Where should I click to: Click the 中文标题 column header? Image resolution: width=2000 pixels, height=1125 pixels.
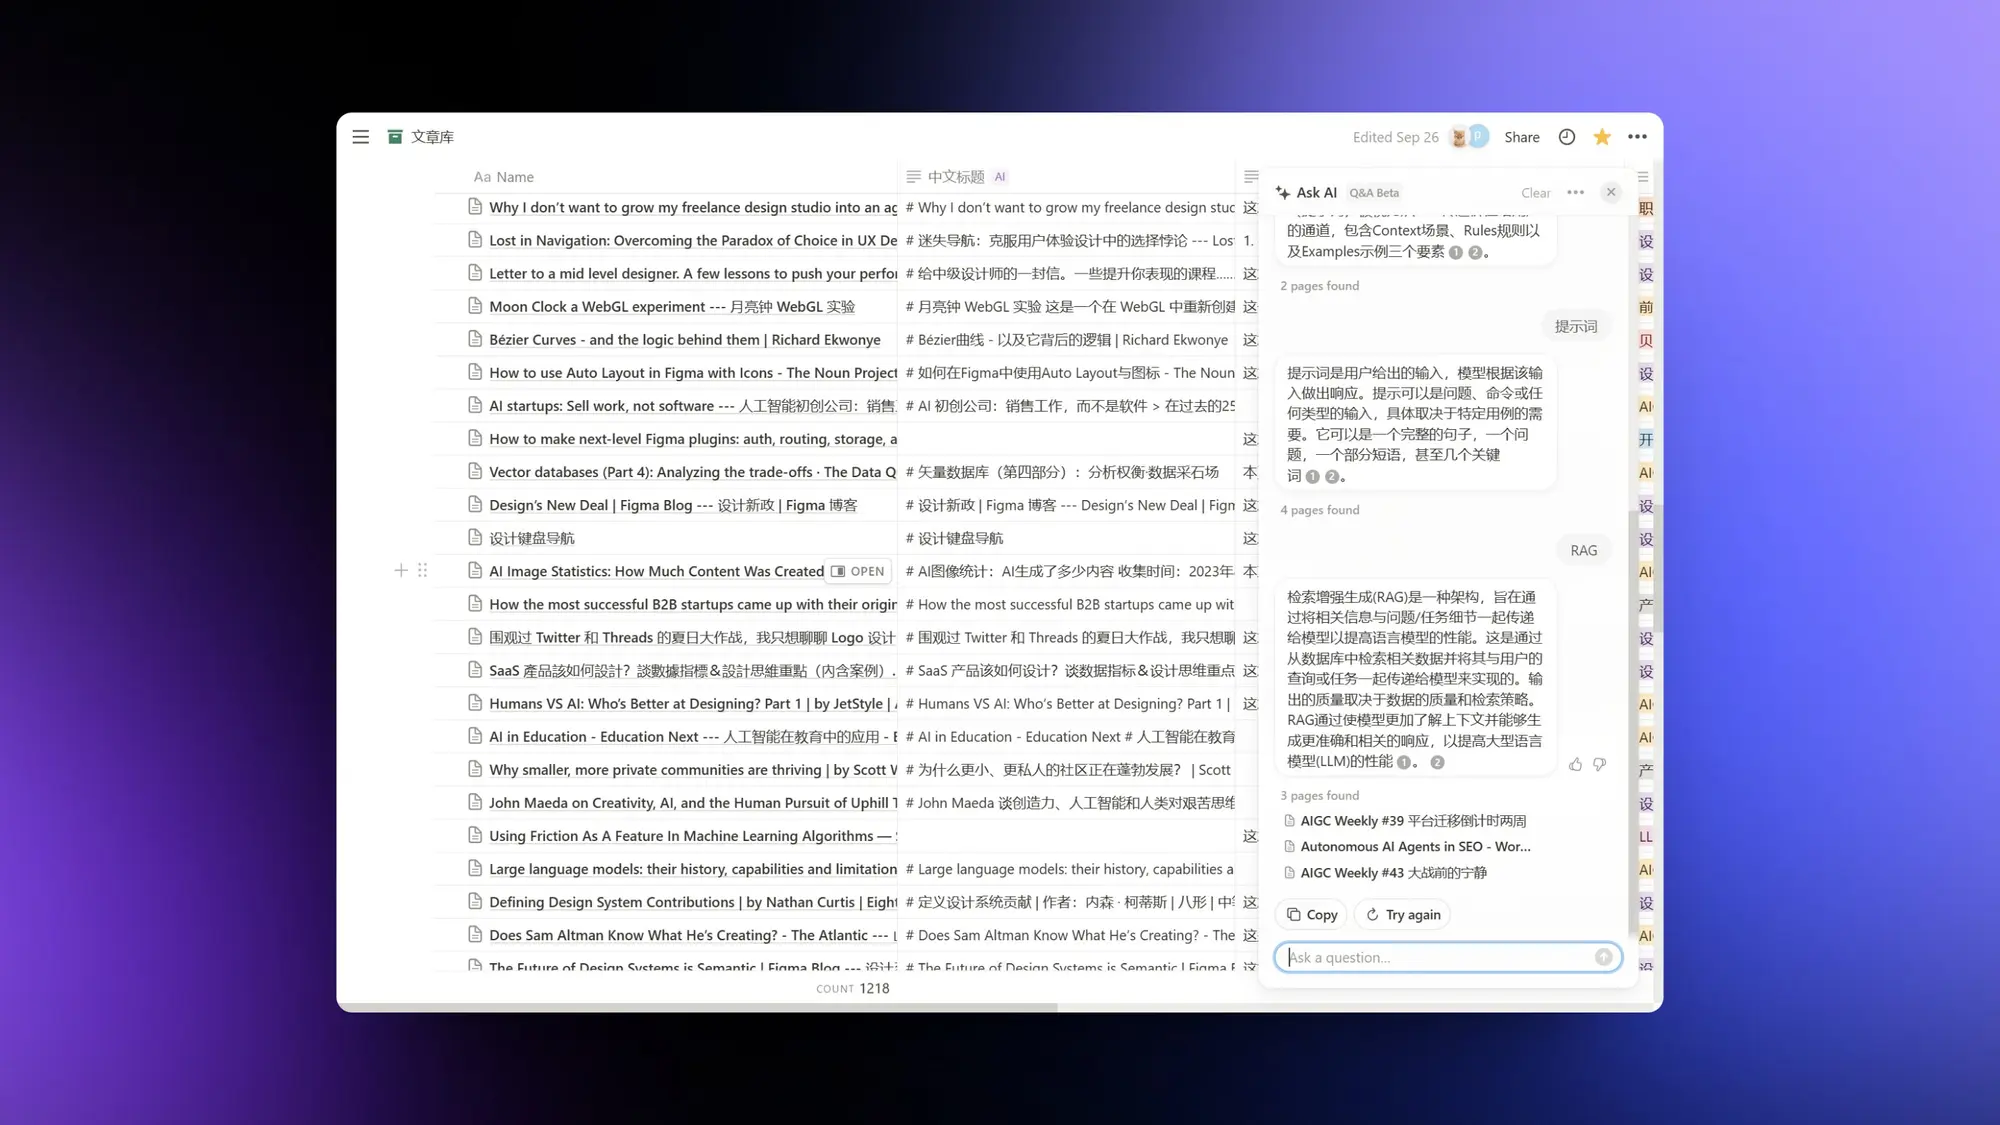pyautogui.click(x=956, y=177)
